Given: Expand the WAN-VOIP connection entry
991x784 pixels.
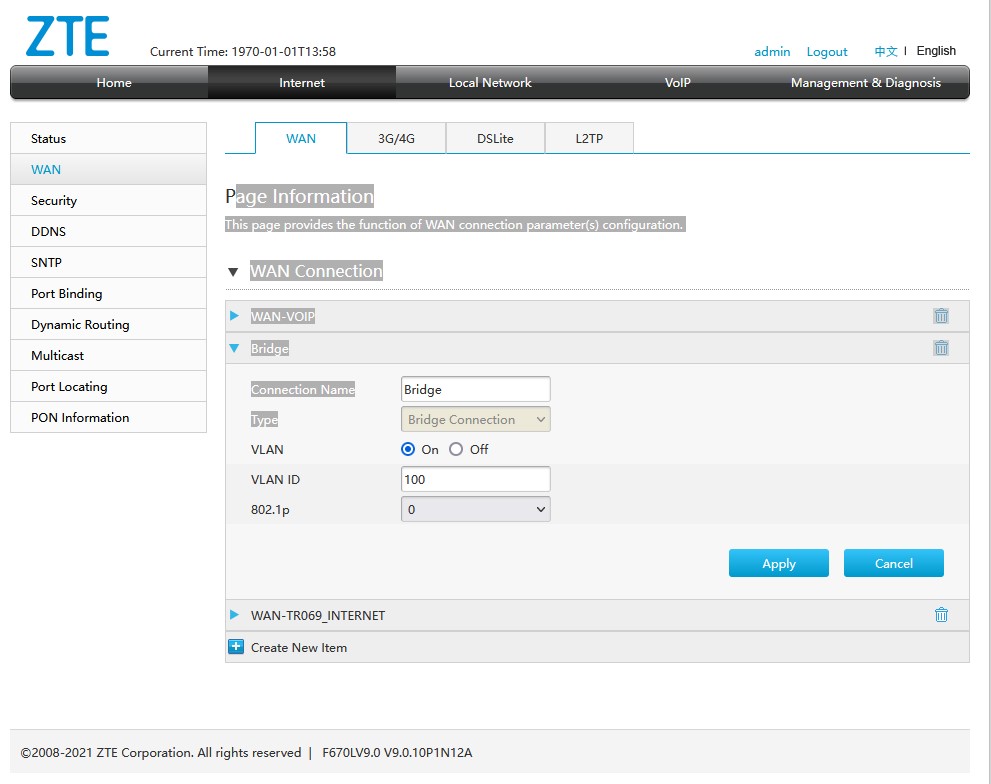Looking at the screenshot, I should [x=234, y=315].
